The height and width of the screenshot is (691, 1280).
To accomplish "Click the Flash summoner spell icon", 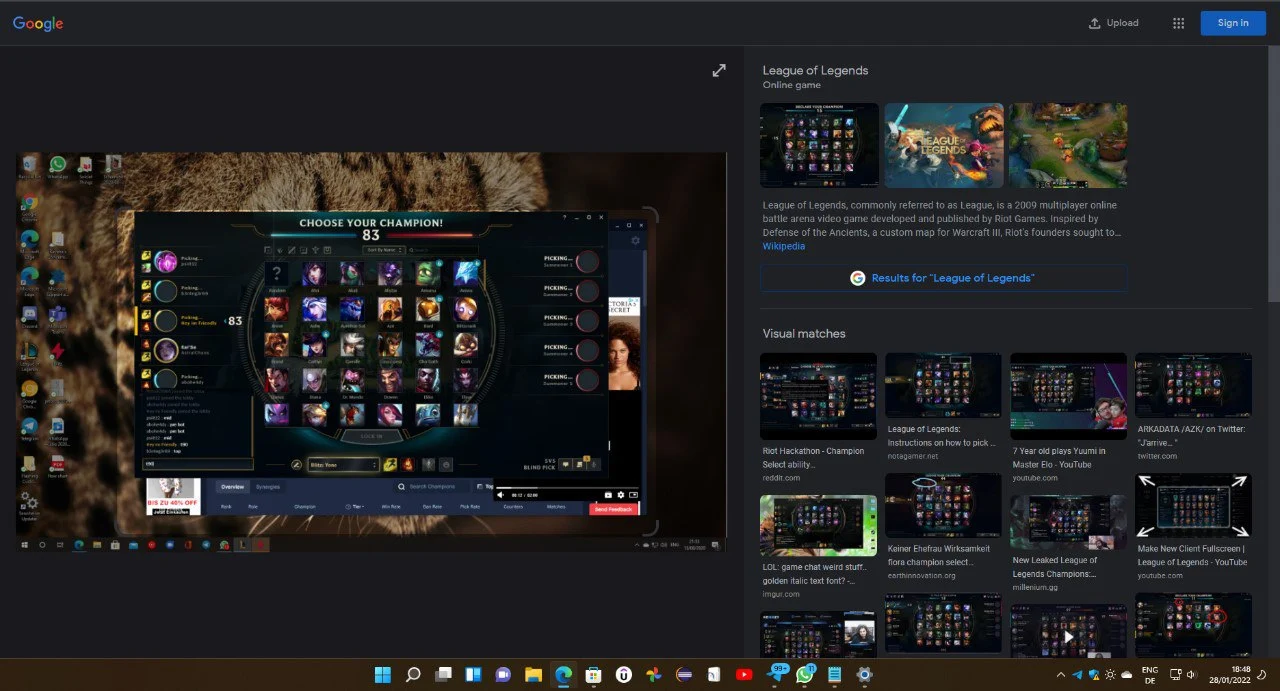I will pyautogui.click(x=389, y=464).
